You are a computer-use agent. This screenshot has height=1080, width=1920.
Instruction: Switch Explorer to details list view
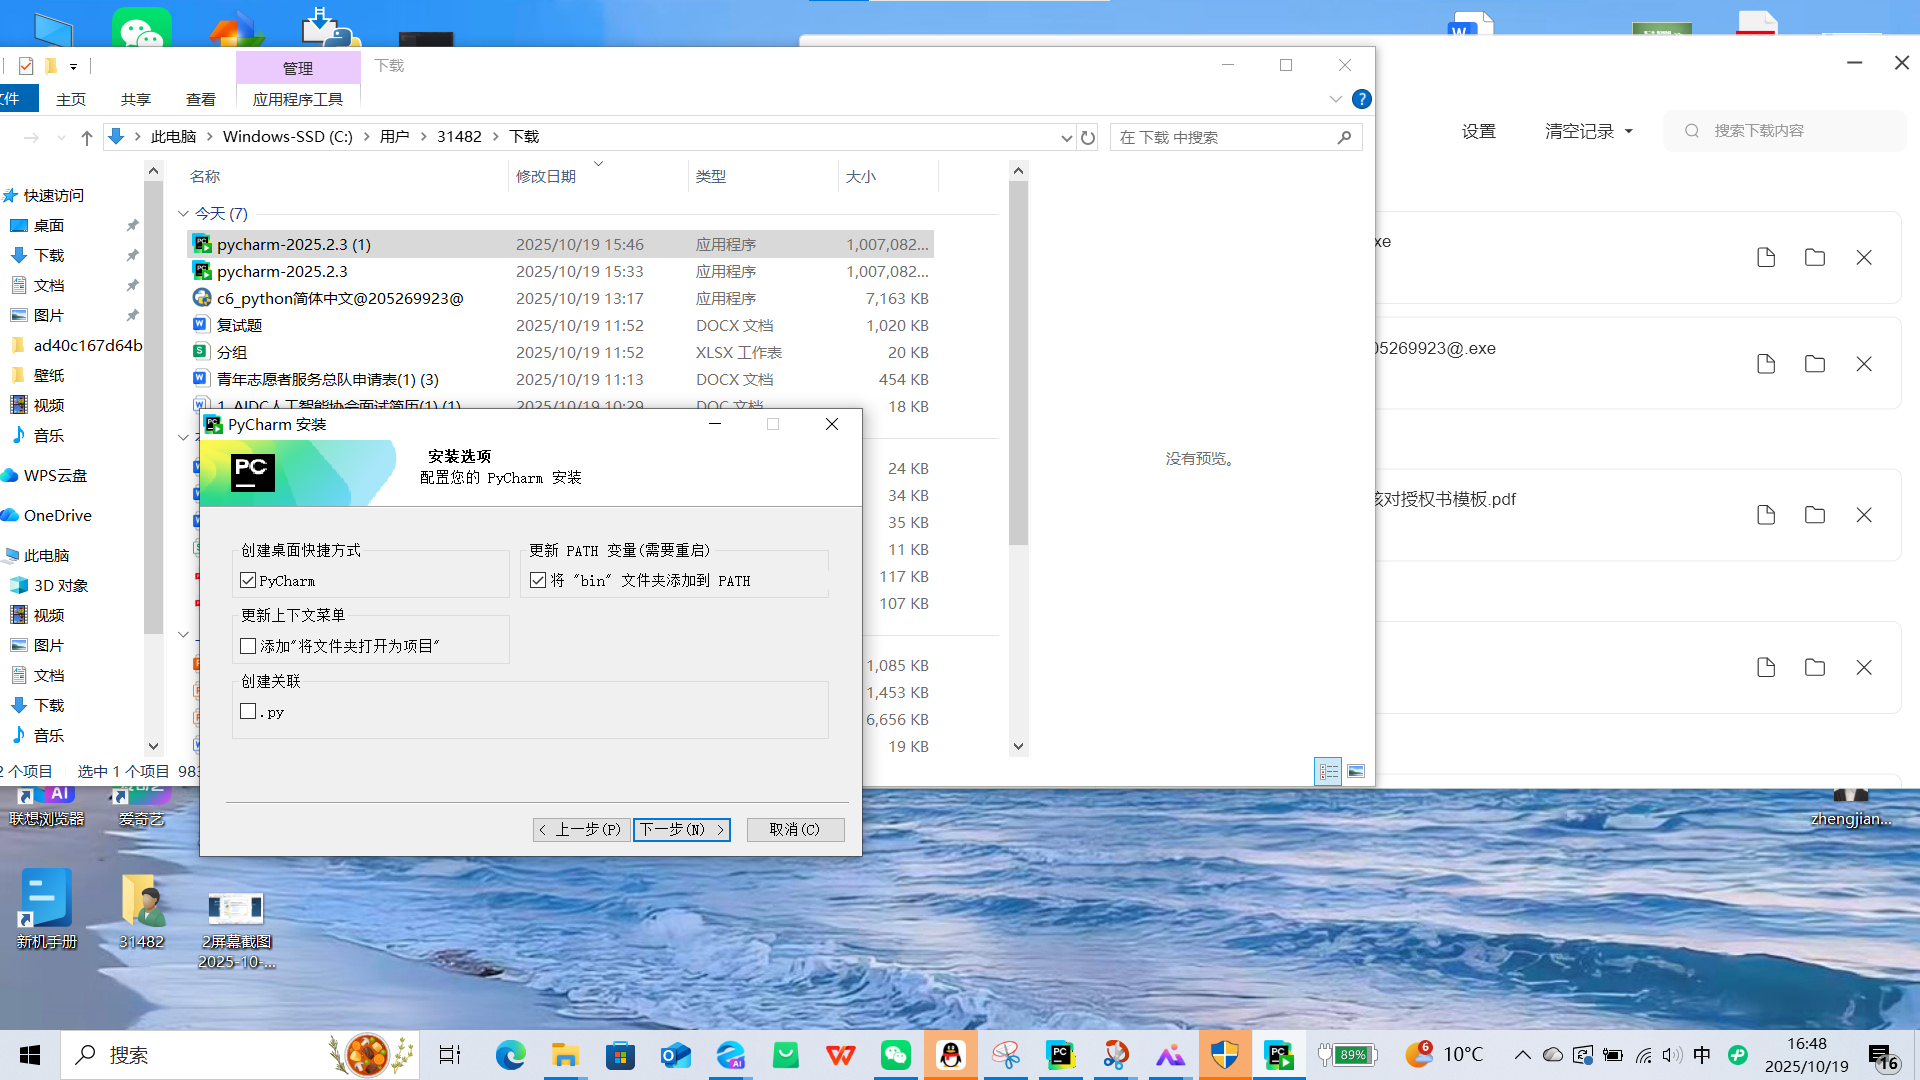[1329, 770]
